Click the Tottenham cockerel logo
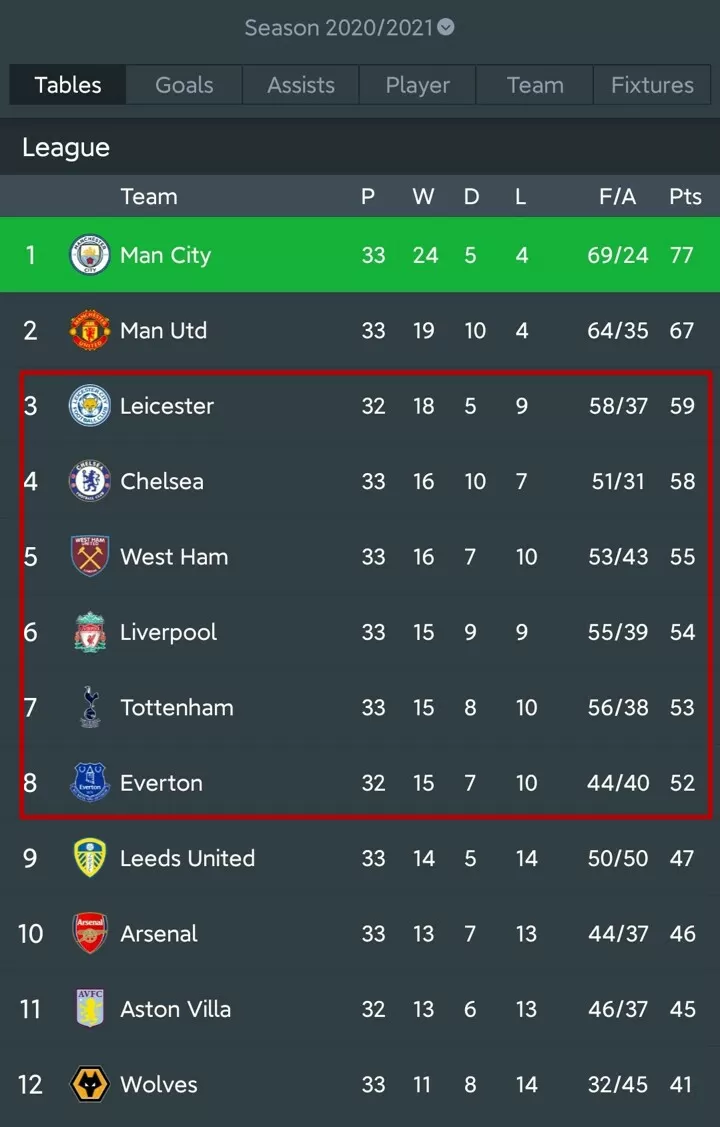This screenshot has width=720, height=1127. tap(90, 707)
